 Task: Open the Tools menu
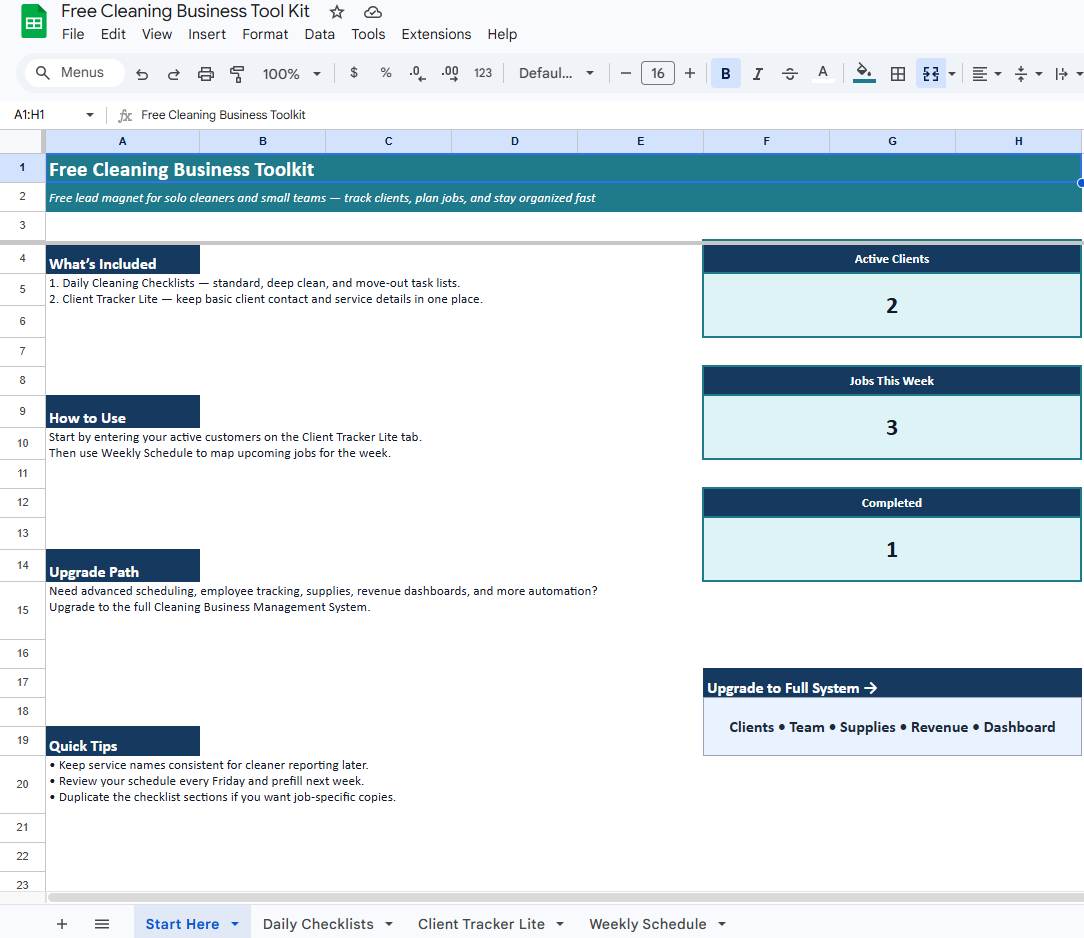(x=368, y=34)
